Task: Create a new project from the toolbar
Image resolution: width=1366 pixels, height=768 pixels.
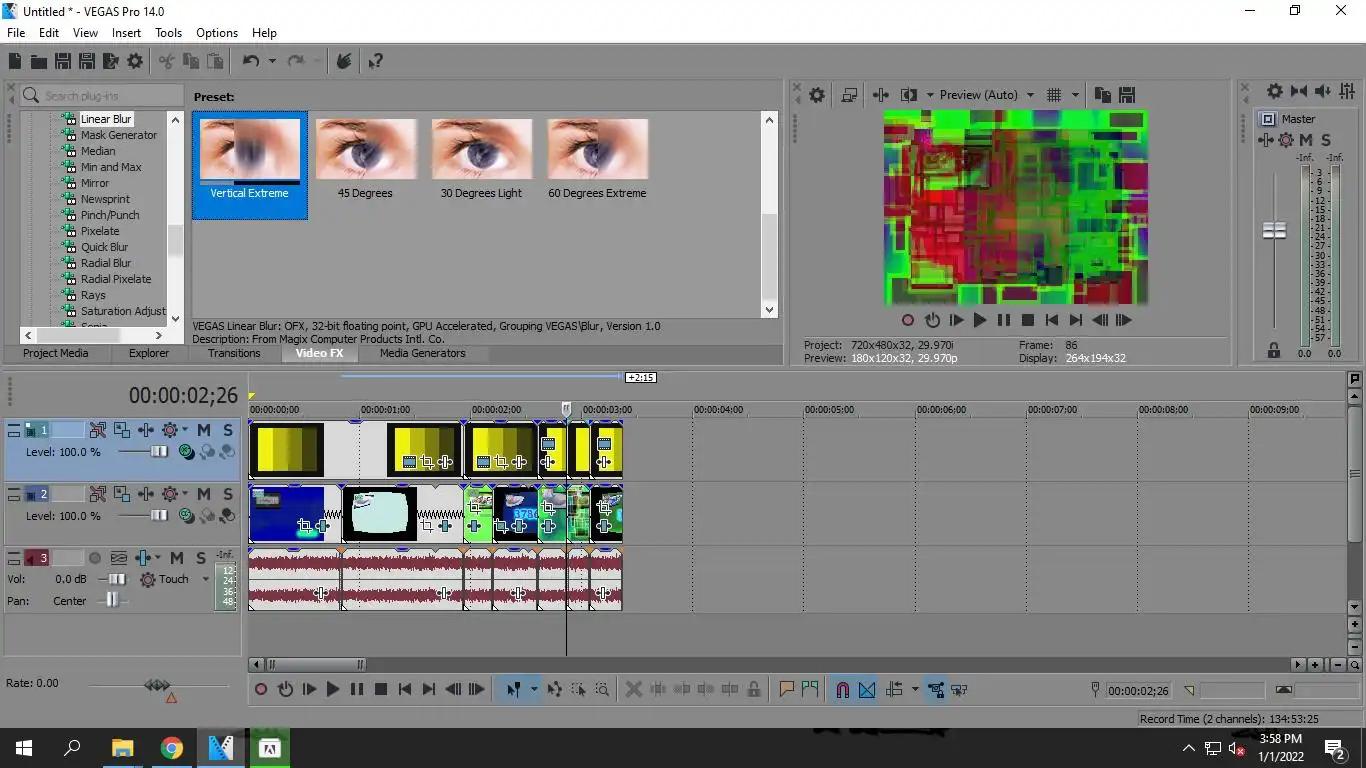Action: 15,61
